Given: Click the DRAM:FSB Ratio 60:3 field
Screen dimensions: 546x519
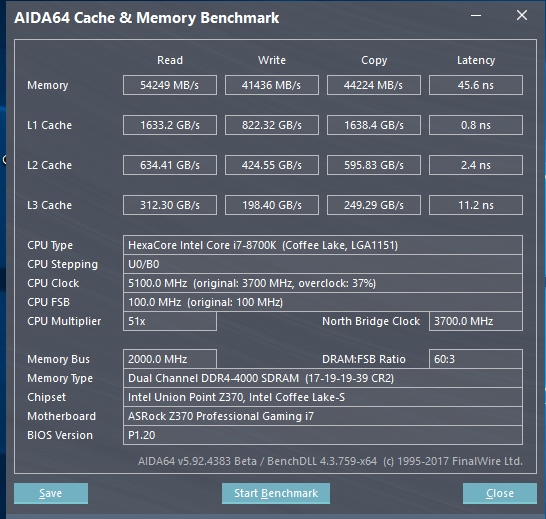Looking at the screenshot, I should tap(476, 359).
